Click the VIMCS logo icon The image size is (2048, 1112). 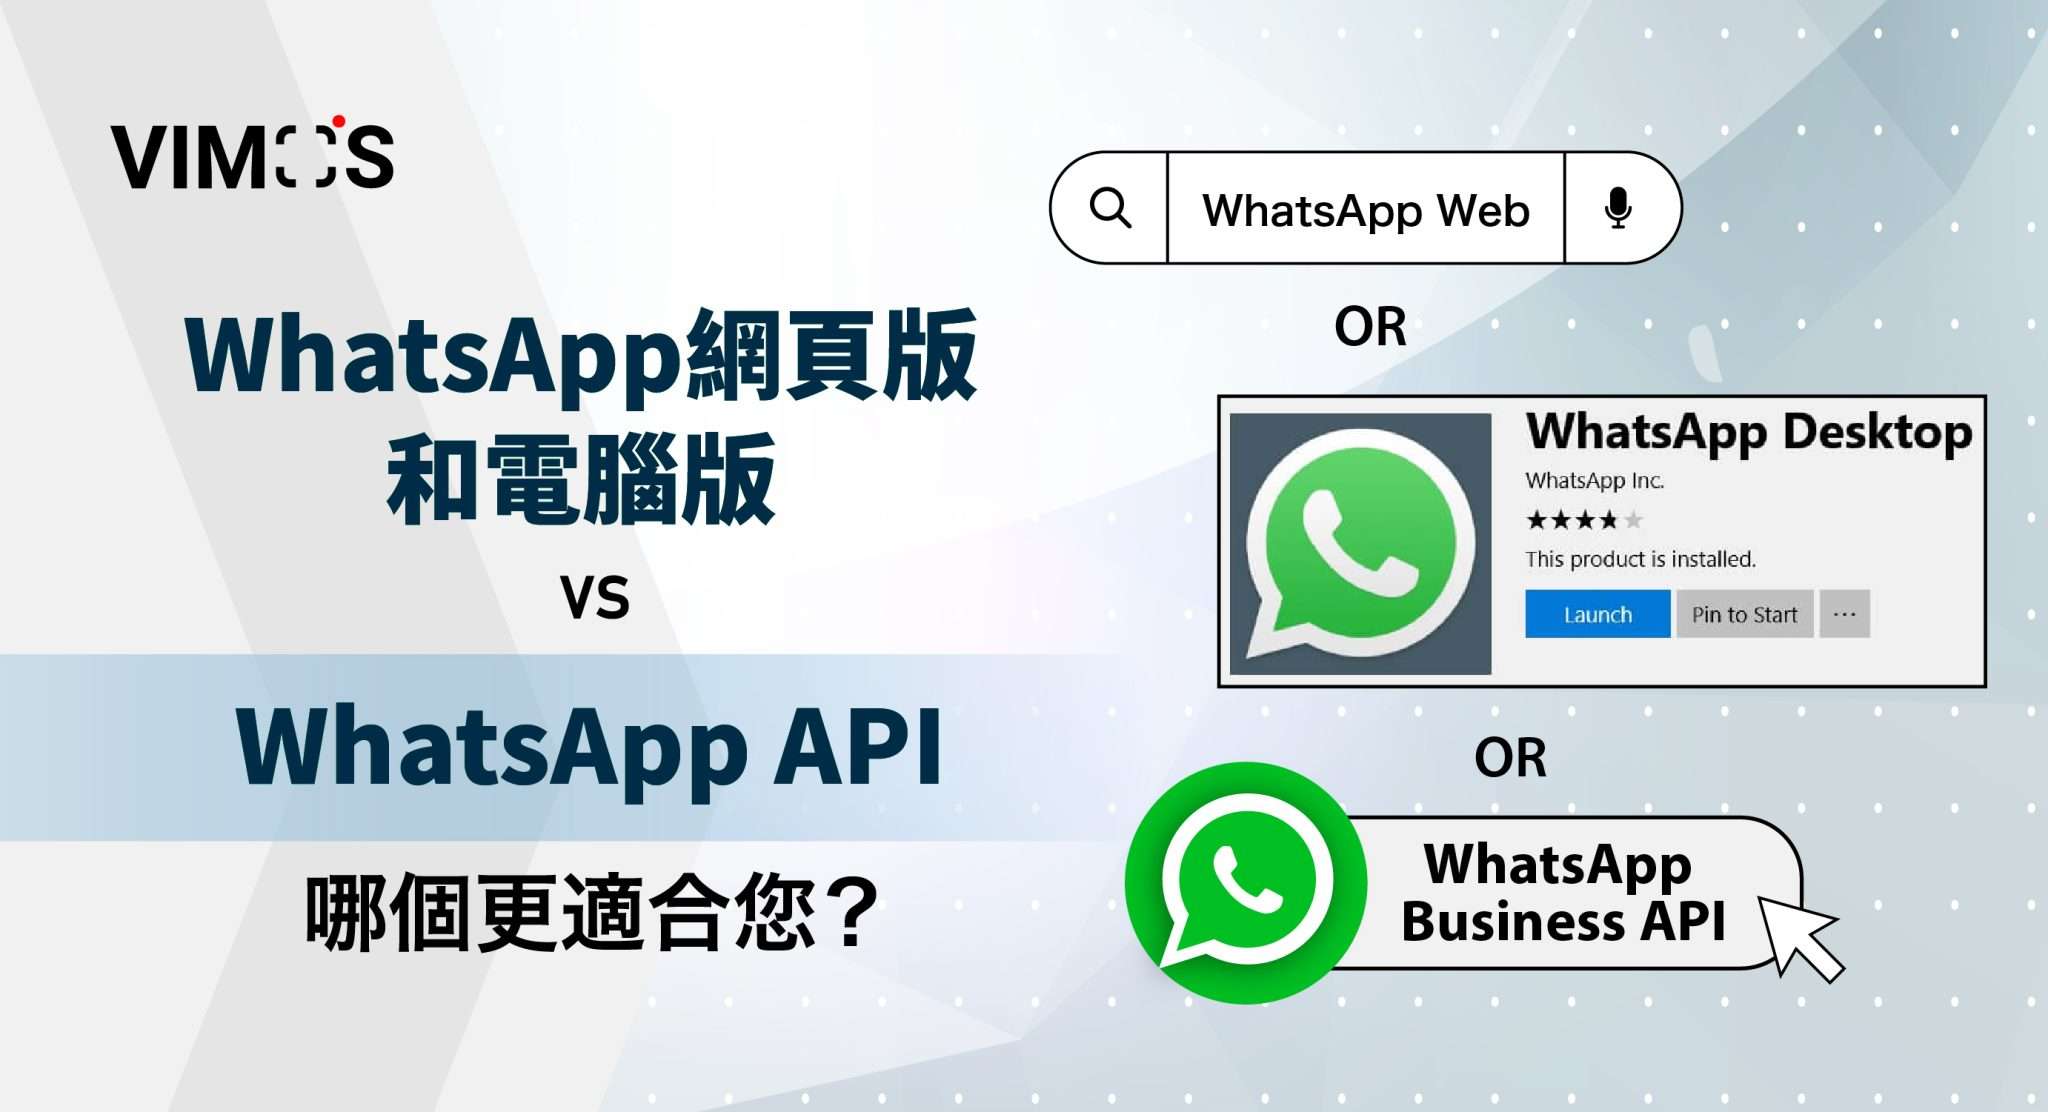211,142
